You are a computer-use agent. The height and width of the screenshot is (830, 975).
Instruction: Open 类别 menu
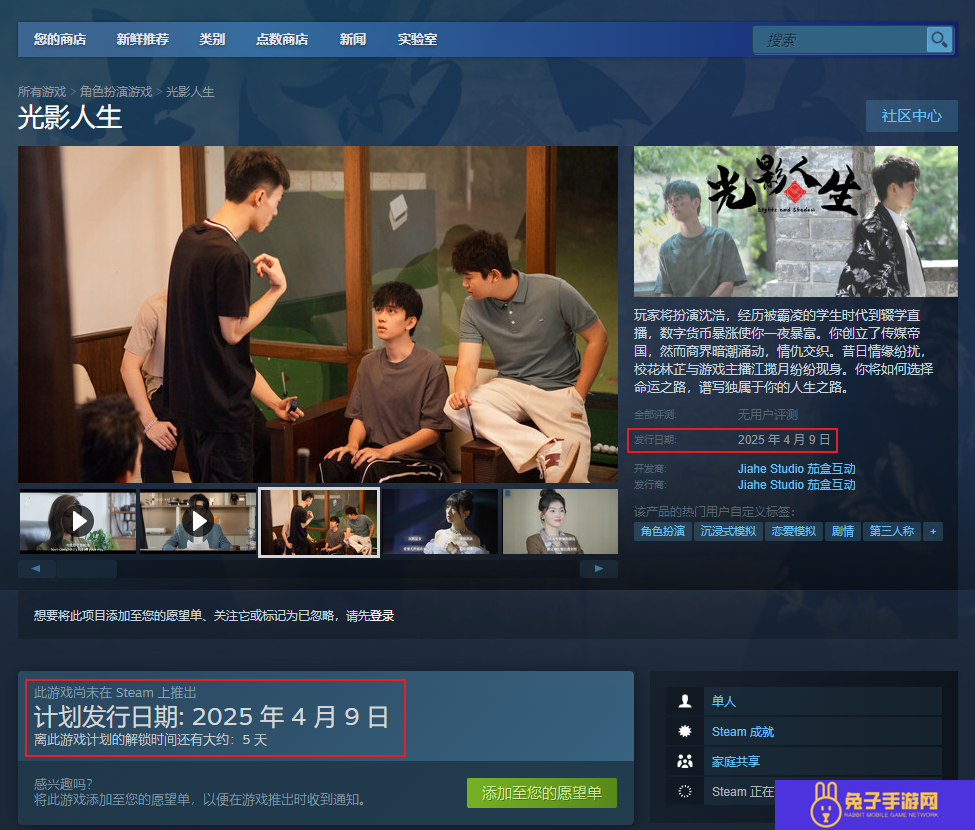(x=212, y=39)
